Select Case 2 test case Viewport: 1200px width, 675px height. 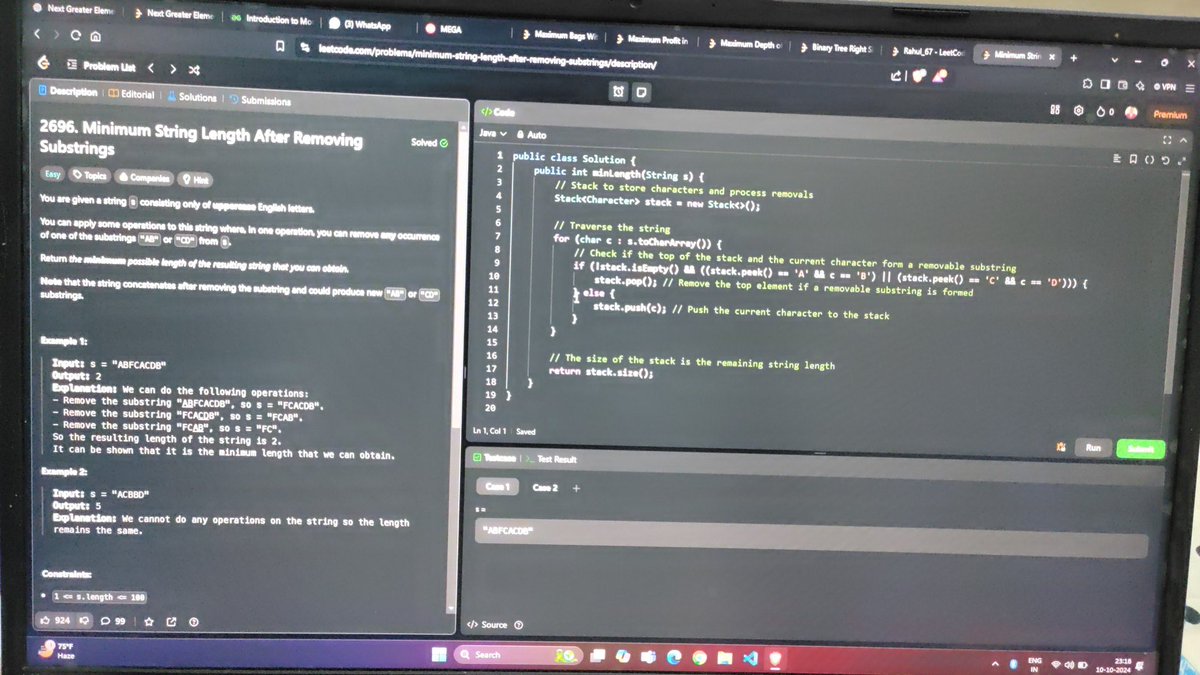click(544, 487)
